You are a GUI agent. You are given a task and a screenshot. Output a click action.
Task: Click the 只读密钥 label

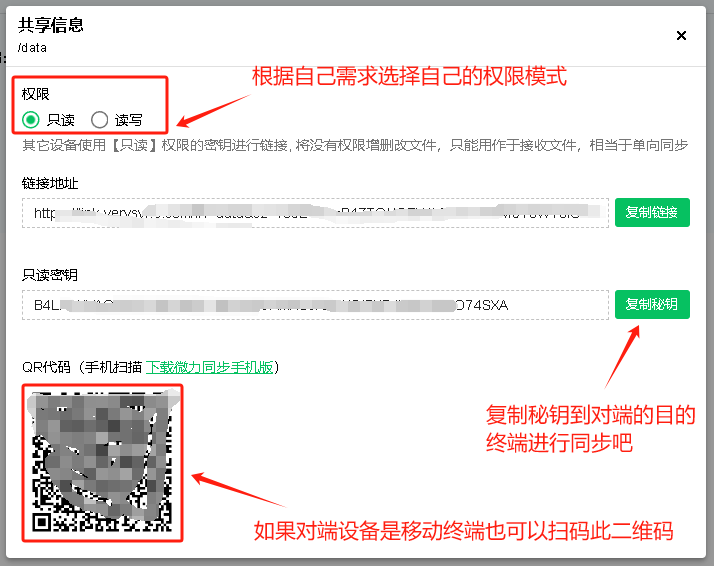[50, 275]
